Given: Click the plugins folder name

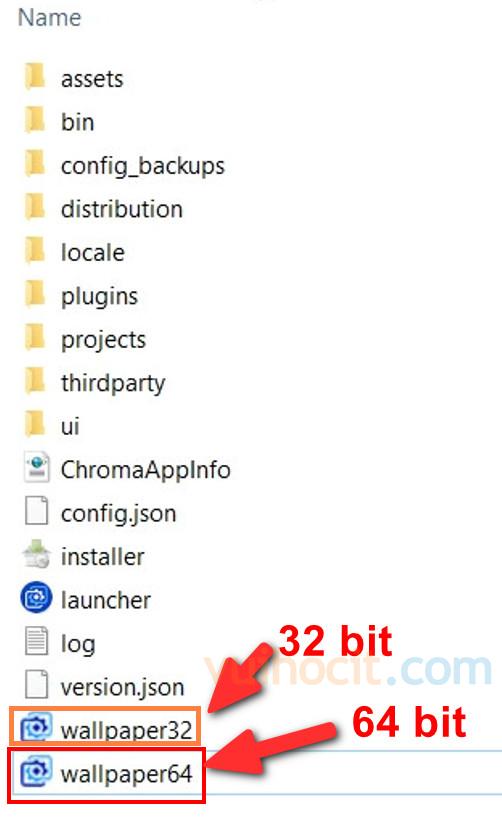Looking at the screenshot, I should [x=100, y=297].
